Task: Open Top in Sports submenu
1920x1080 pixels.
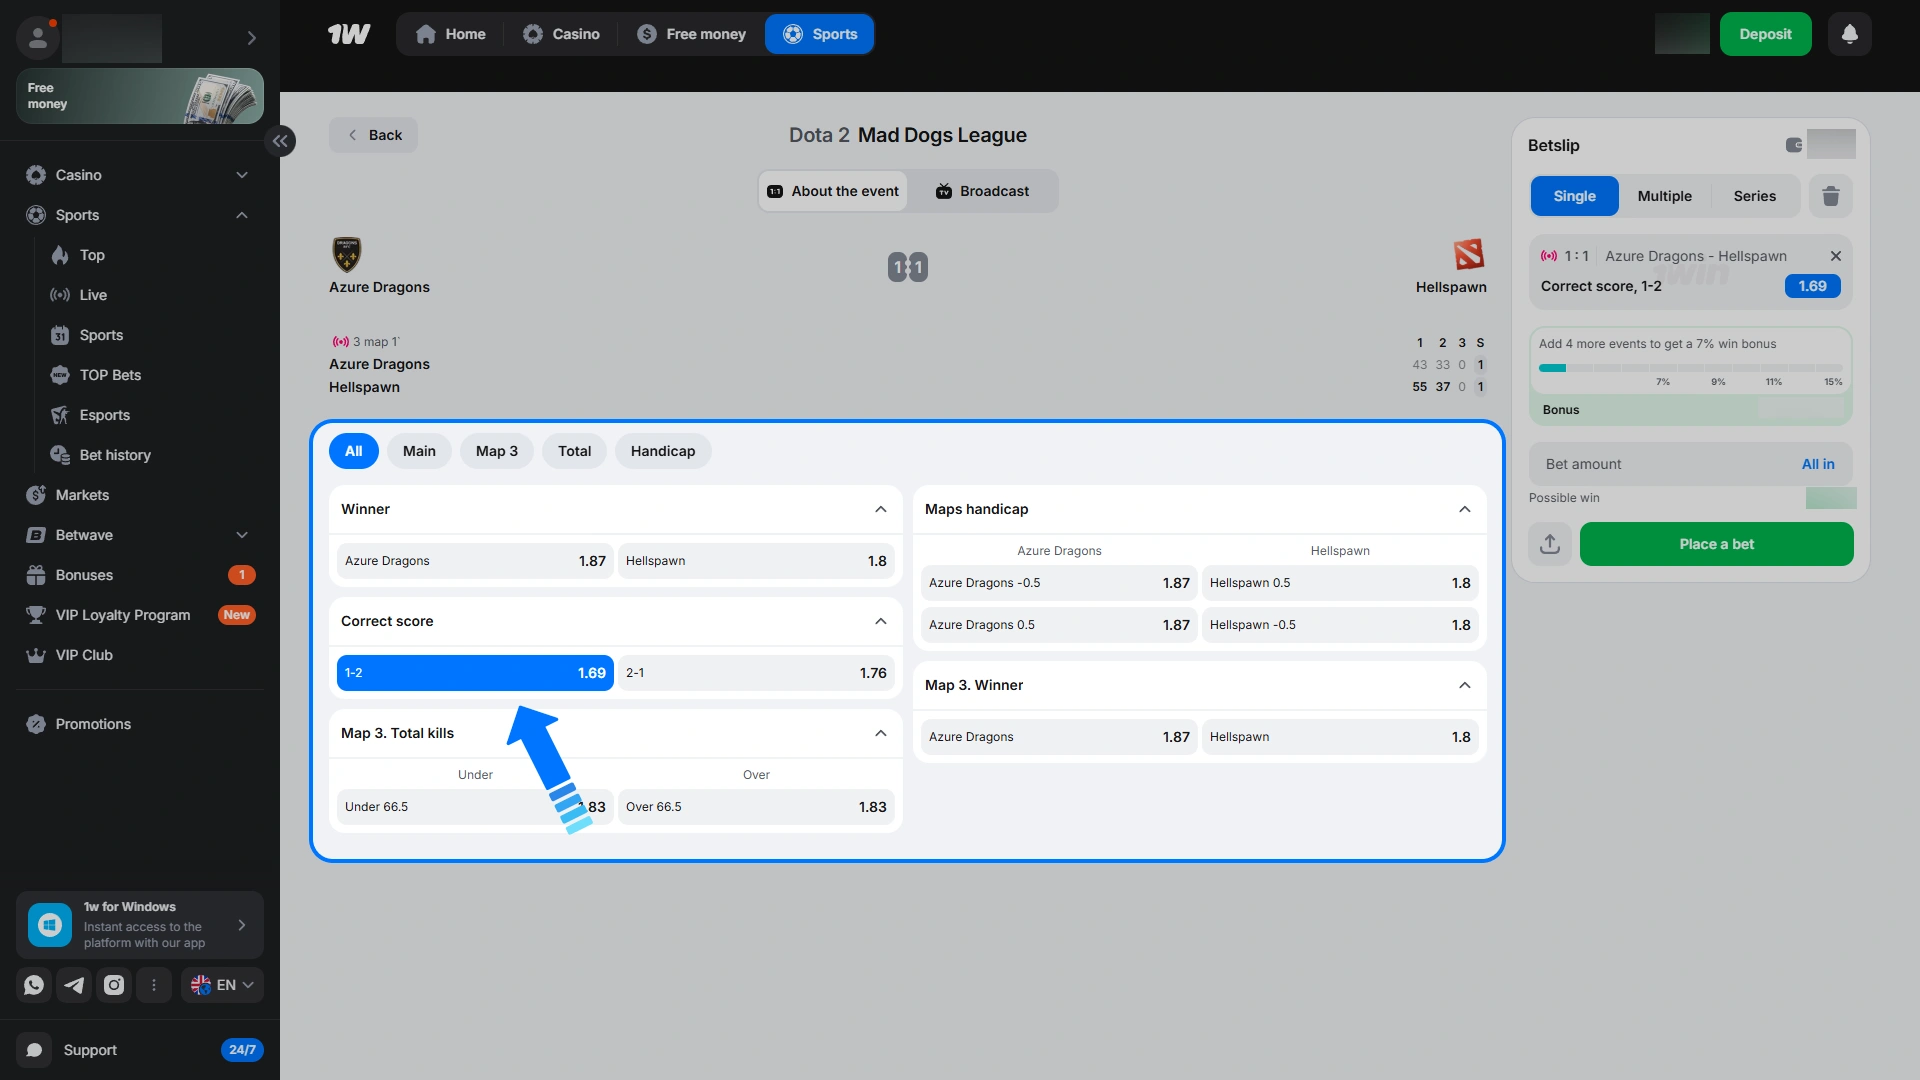Action: (92, 255)
